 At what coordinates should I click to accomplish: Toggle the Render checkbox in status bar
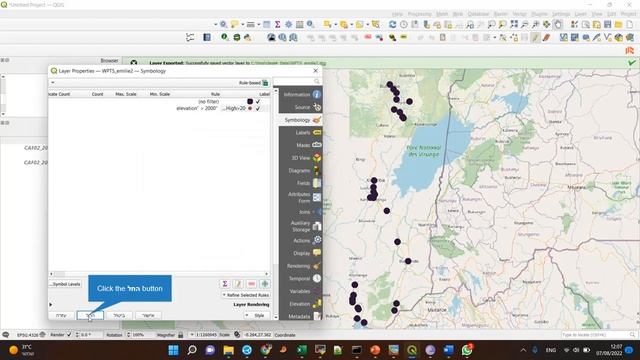click(x=69, y=335)
